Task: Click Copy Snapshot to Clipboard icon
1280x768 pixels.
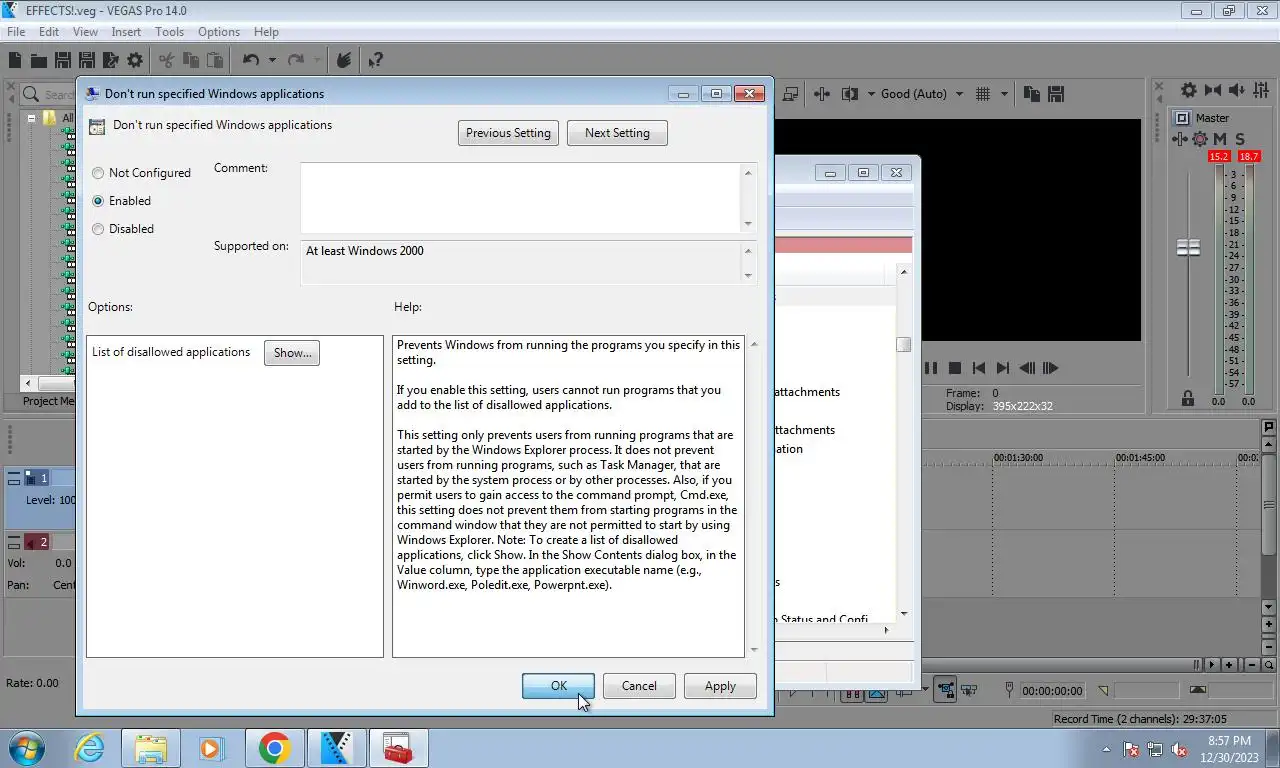Action: coord(1032,94)
